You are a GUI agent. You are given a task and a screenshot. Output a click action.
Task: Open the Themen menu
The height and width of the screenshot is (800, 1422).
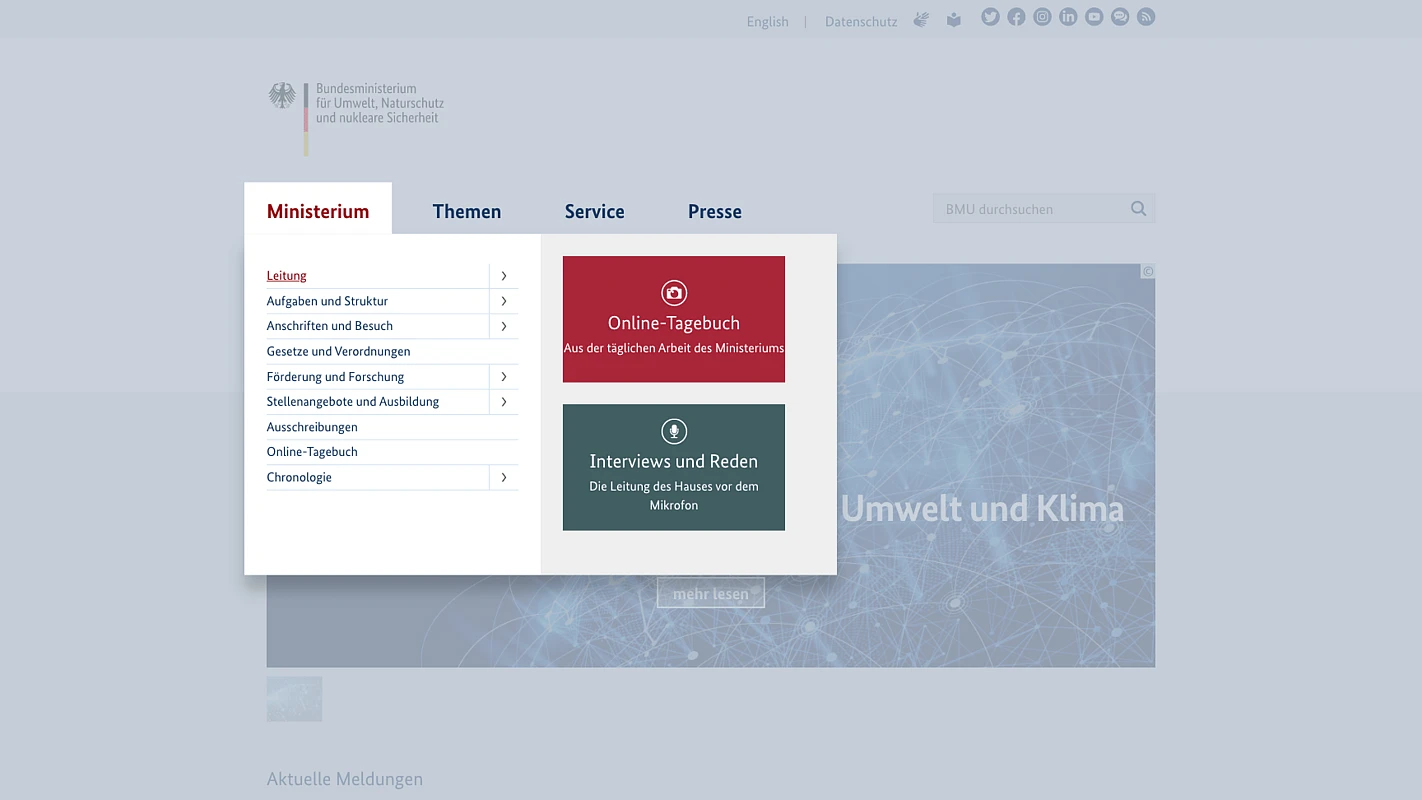coord(467,211)
